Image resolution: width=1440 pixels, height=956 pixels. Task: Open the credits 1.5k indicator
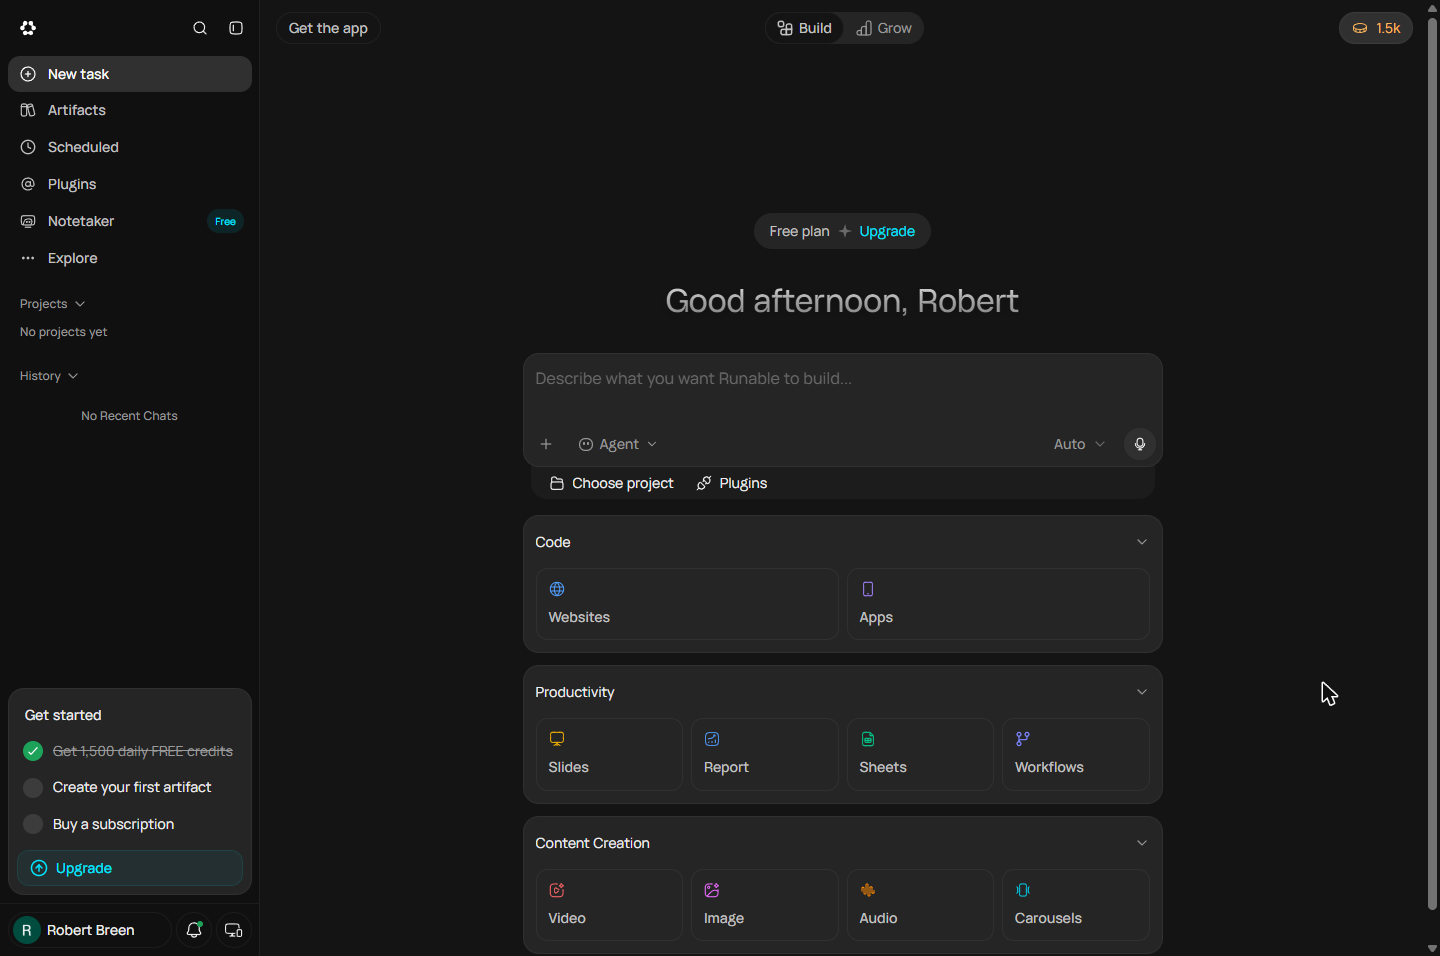click(x=1376, y=28)
